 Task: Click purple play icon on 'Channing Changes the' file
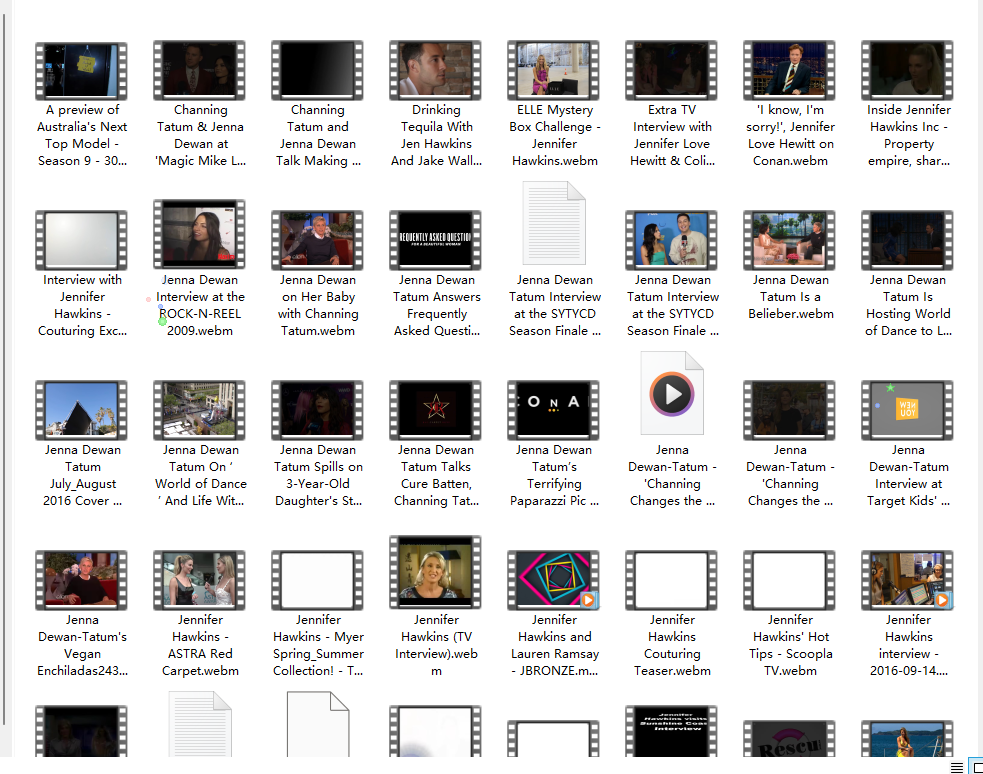(x=671, y=392)
